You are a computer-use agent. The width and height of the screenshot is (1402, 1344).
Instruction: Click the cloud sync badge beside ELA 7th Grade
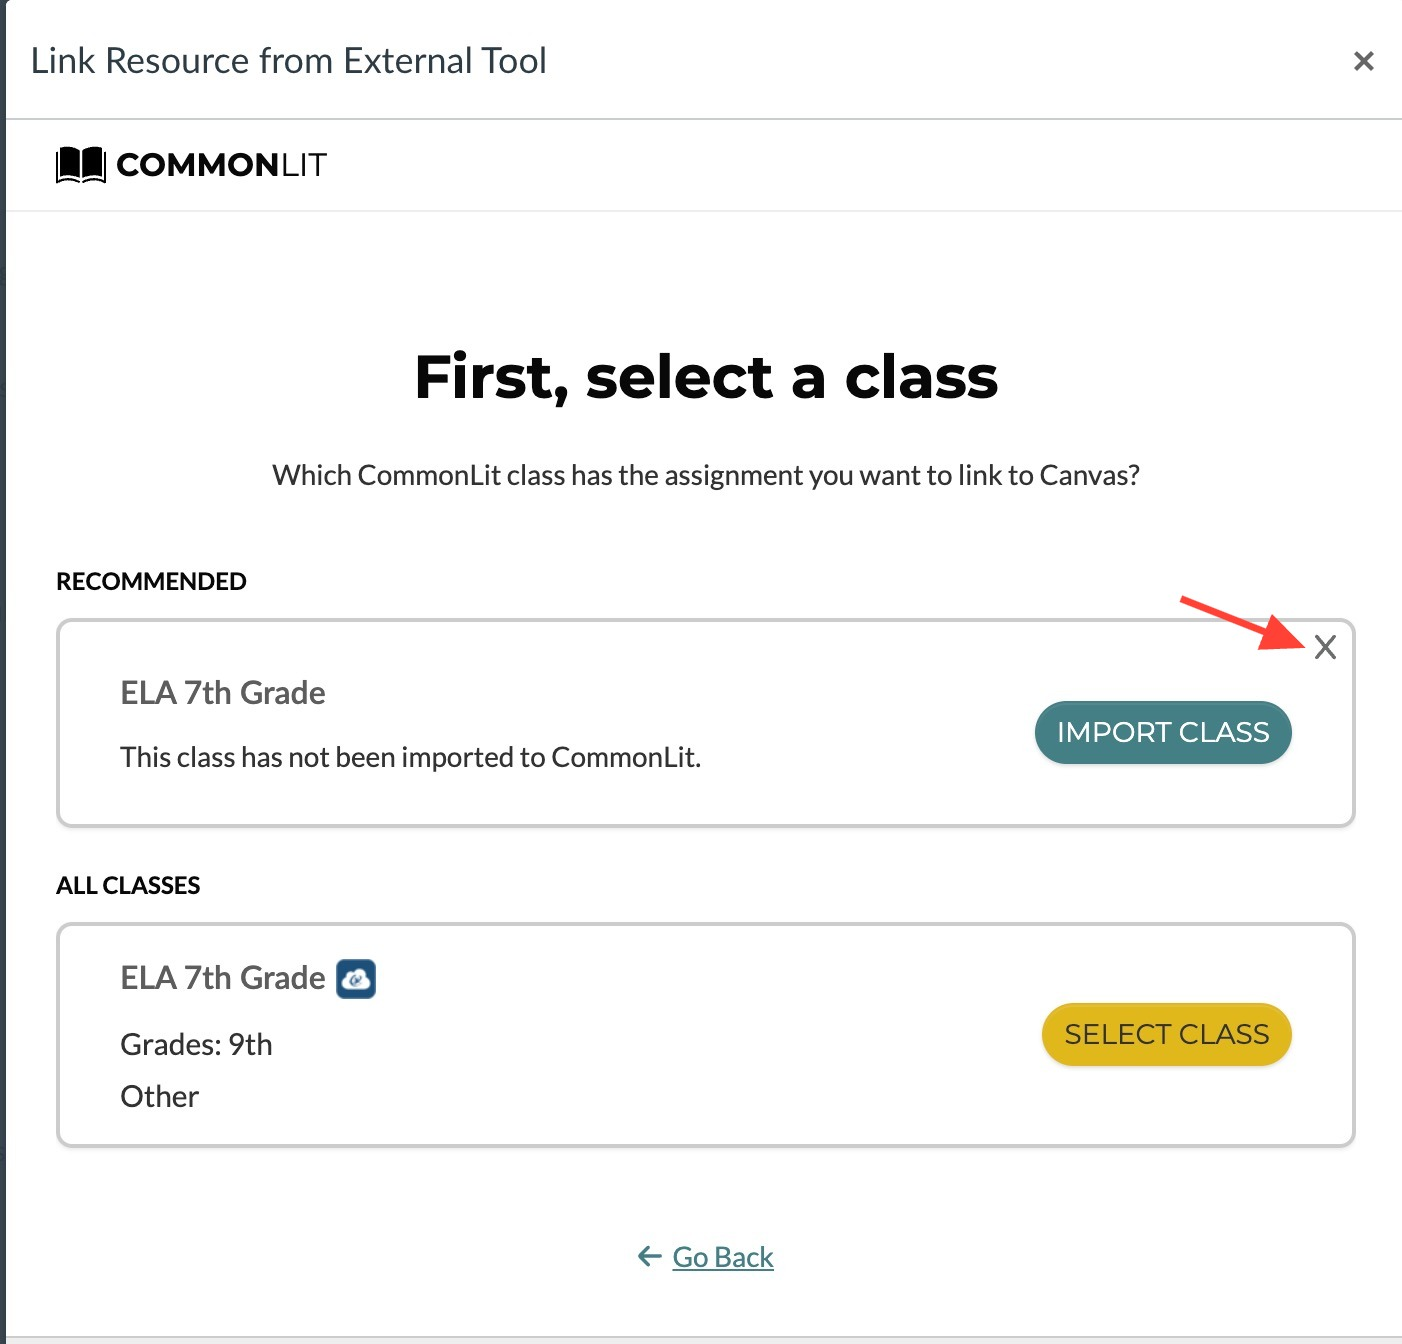pyautogui.click(x=356, y=979)
